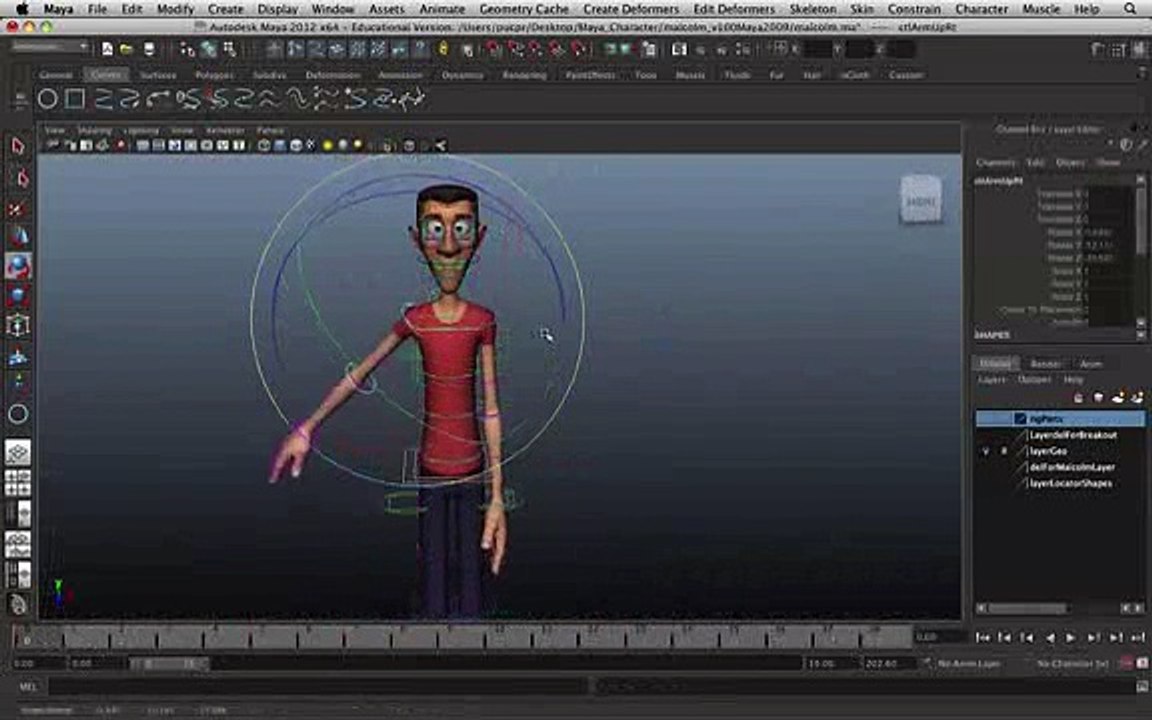Click the Open Scene folder icon
Viewport: 1152px width, 720px height.
point(126,49)
